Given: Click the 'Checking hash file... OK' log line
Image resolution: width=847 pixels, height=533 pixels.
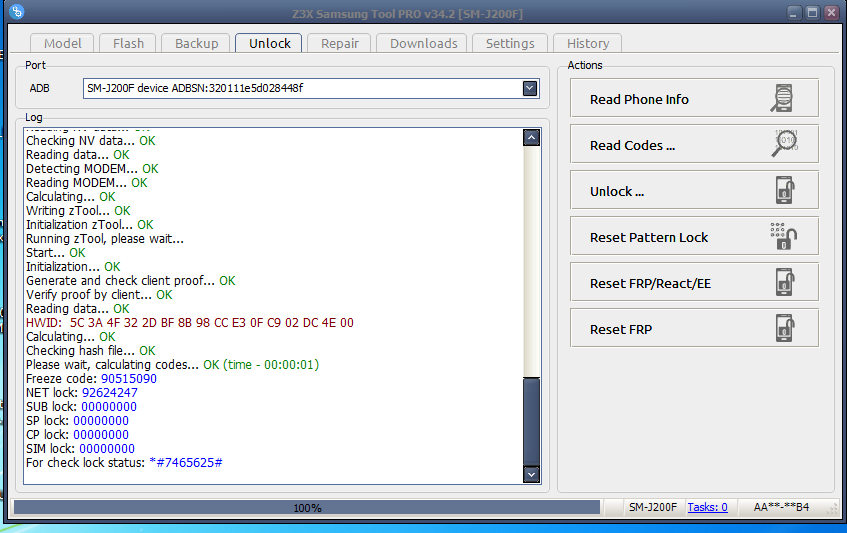Looking at the screenshot, I should (x=91, y=350).
